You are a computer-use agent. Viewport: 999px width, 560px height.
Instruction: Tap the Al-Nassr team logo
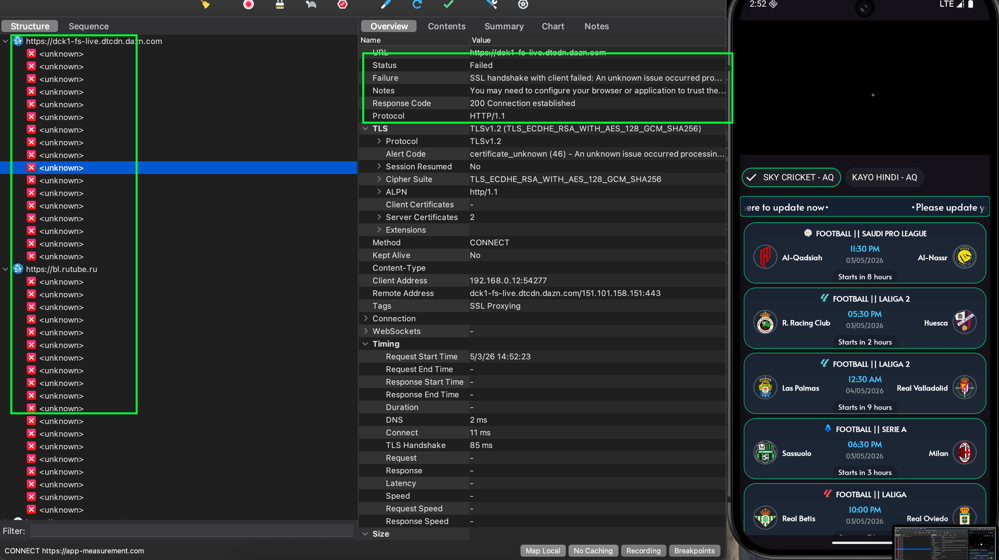[x=965, y=257]
